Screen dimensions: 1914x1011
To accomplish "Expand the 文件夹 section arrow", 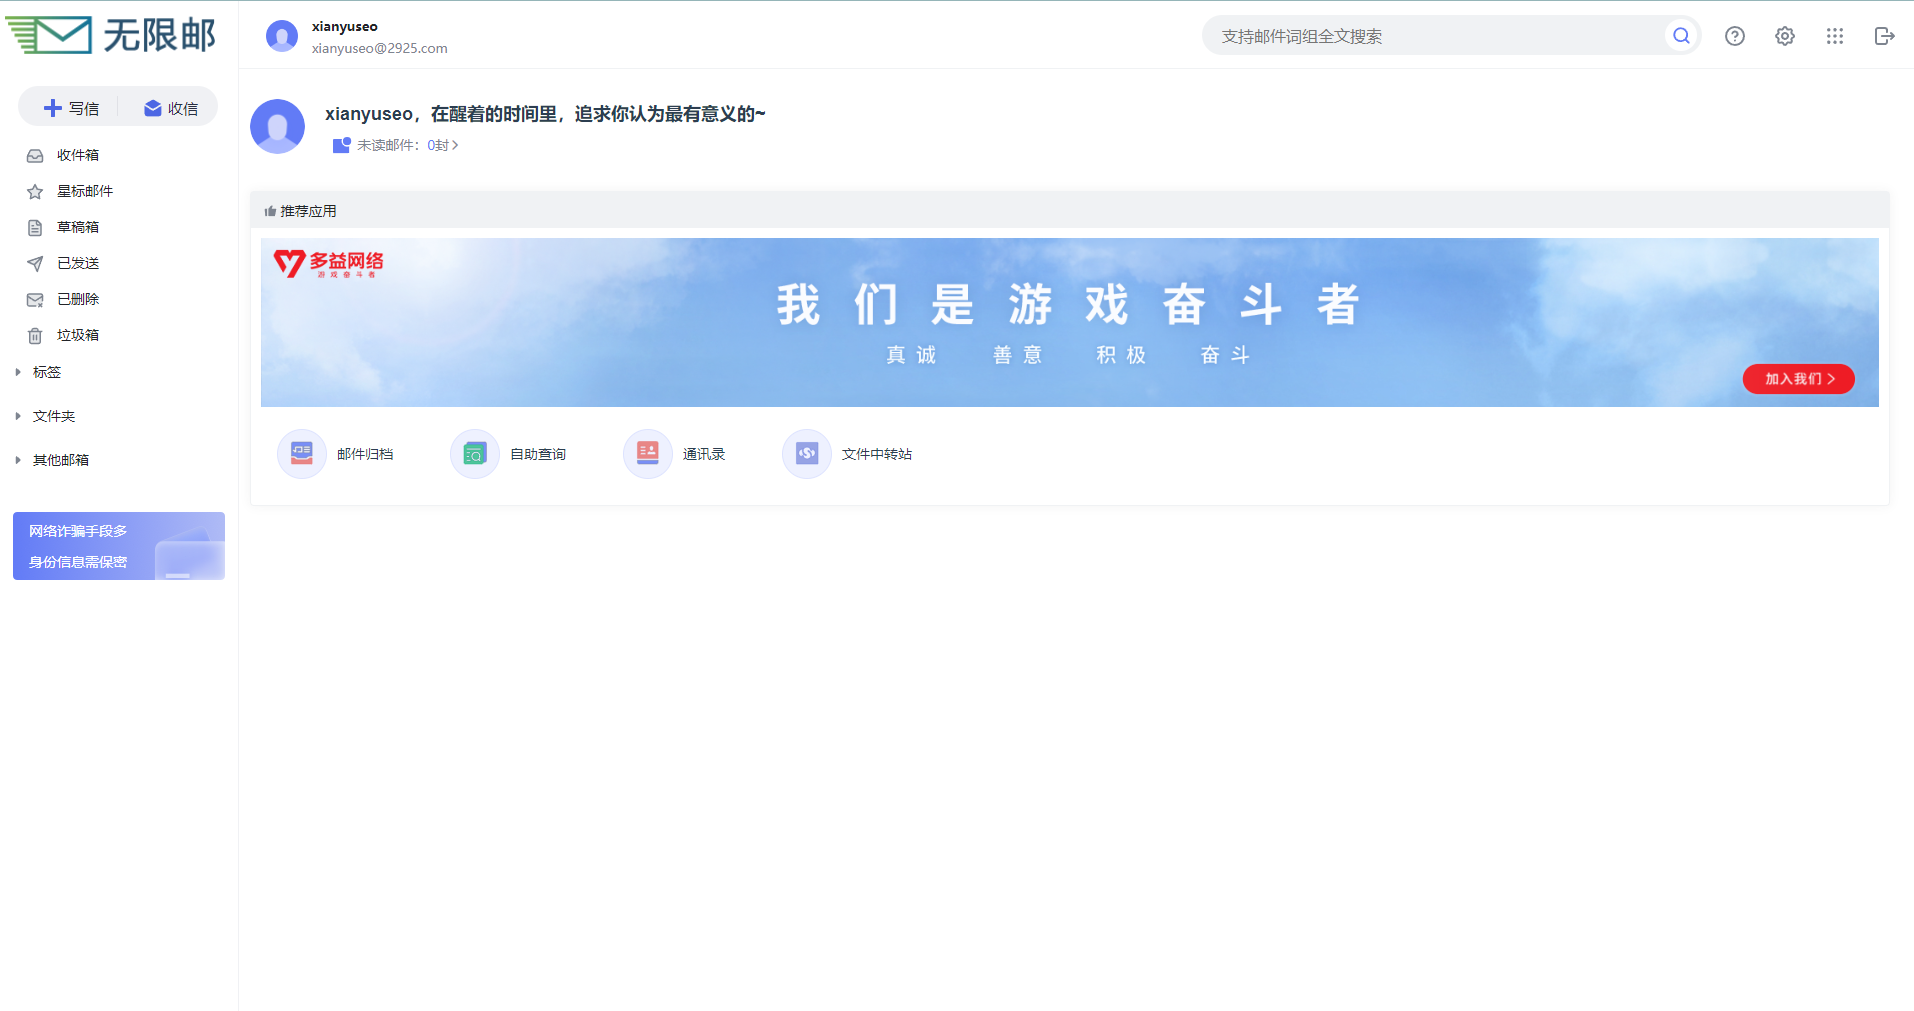I will tap(18, 416).
